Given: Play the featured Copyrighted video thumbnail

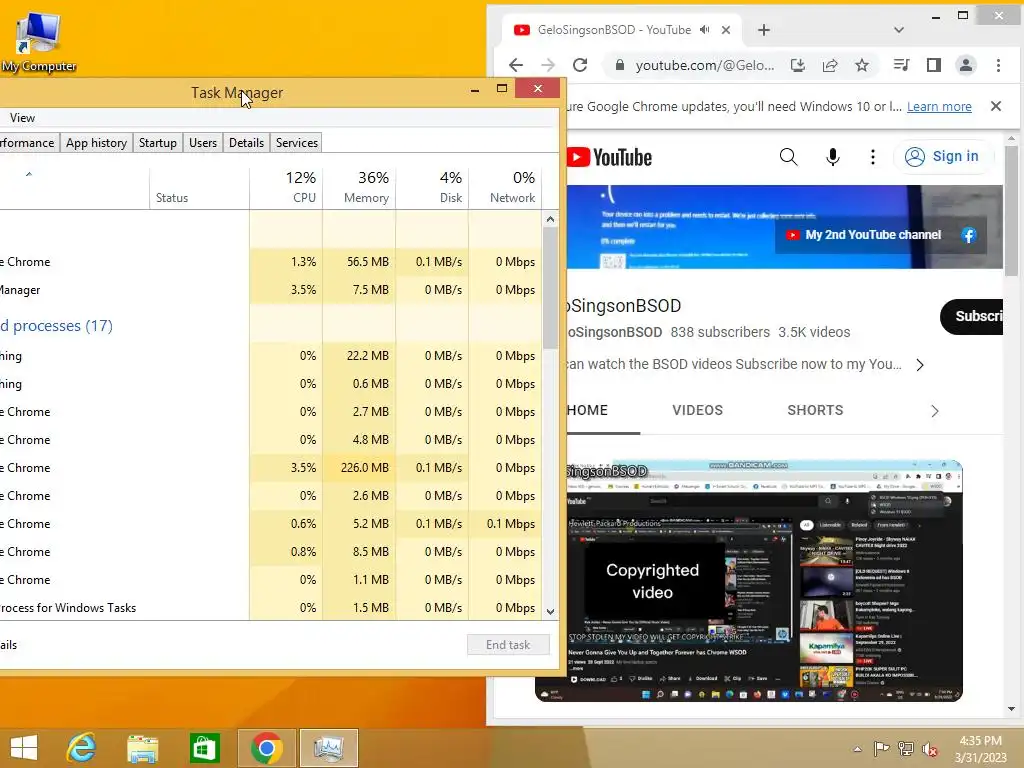Looking at the screenshot, I should (748, 581).
